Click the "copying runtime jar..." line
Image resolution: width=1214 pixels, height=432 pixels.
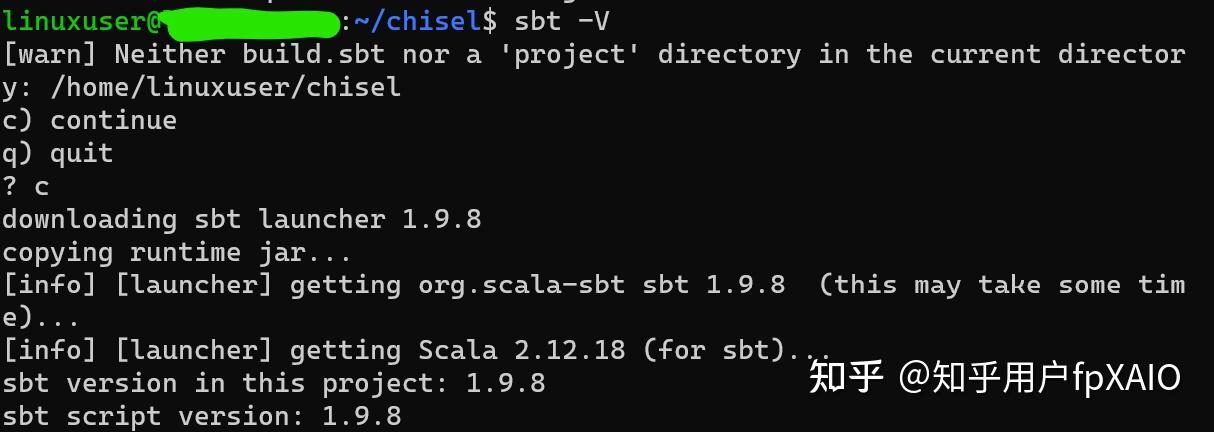pyautogui.click(x=176, y=252)
